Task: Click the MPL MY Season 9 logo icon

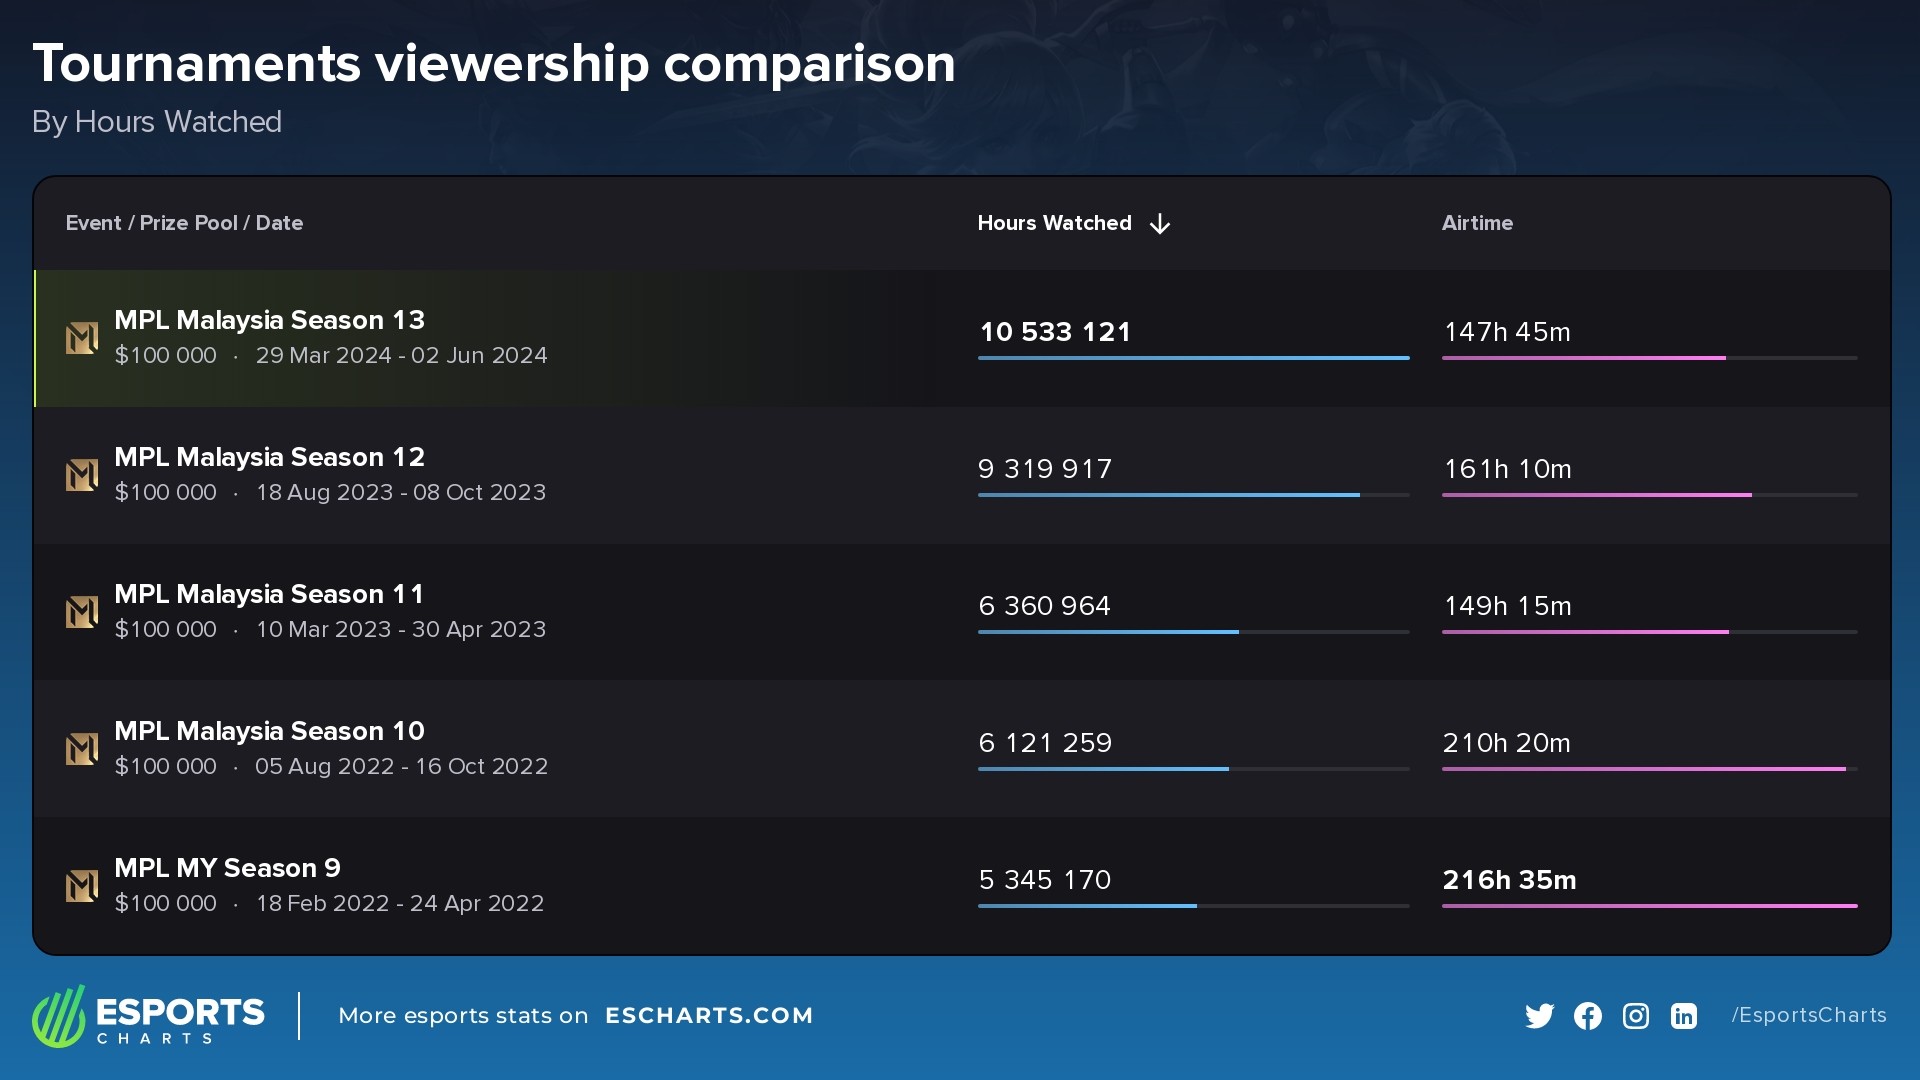Action: (x=82, y=886)
